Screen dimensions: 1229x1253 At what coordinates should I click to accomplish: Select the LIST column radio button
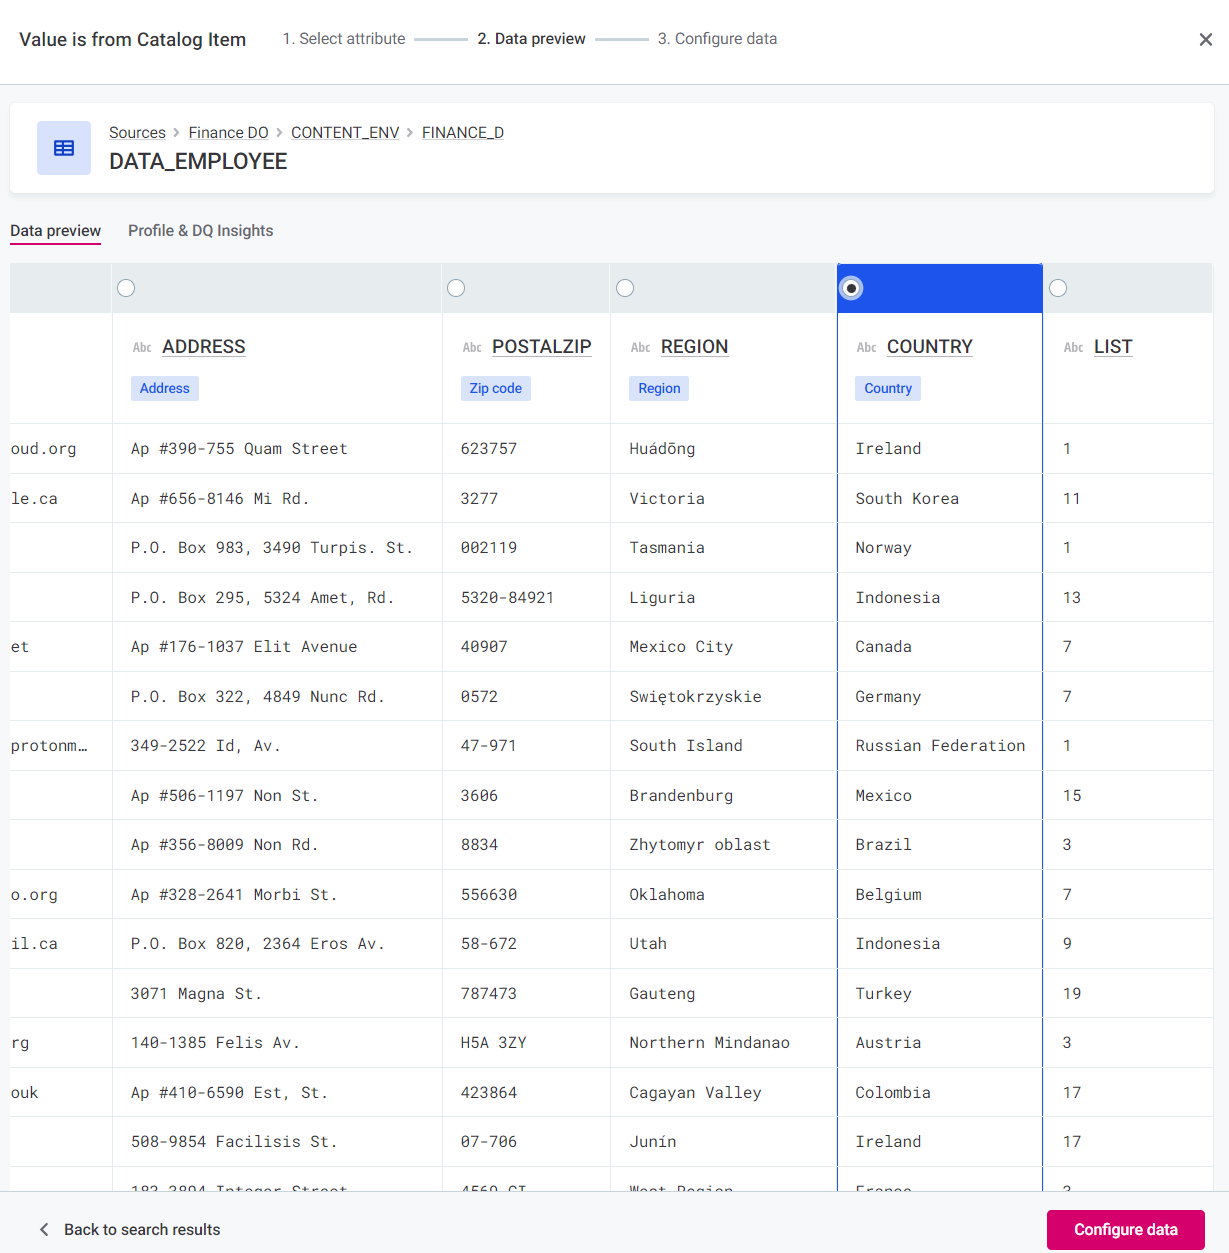coord(1058,288)
